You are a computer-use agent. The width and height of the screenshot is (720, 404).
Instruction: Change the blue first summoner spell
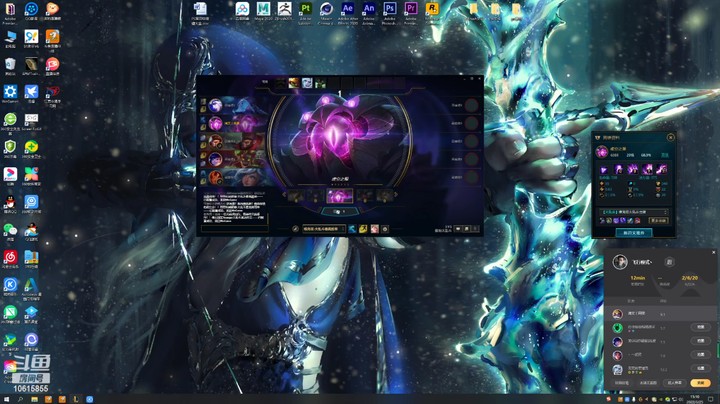click(x=352, y=229)
